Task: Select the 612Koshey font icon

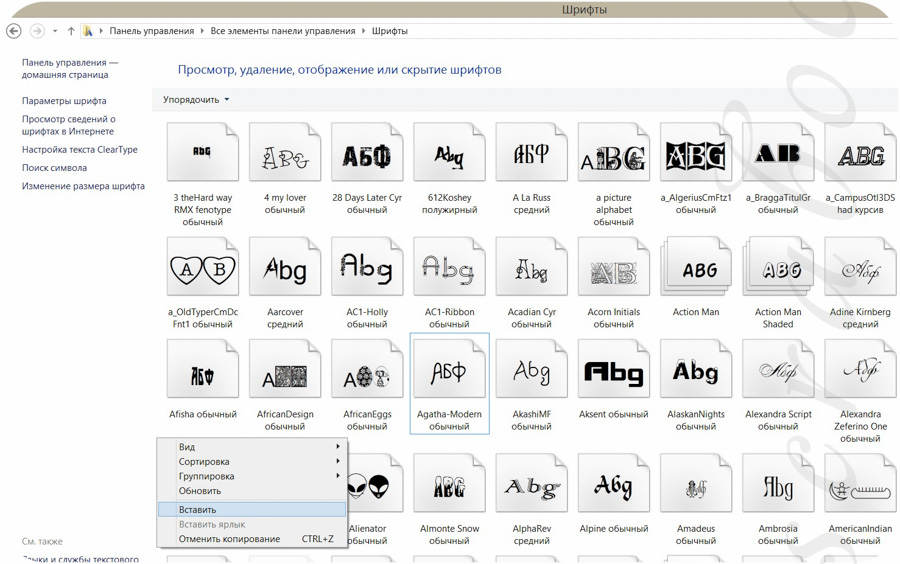Action: tap(449, 152)
